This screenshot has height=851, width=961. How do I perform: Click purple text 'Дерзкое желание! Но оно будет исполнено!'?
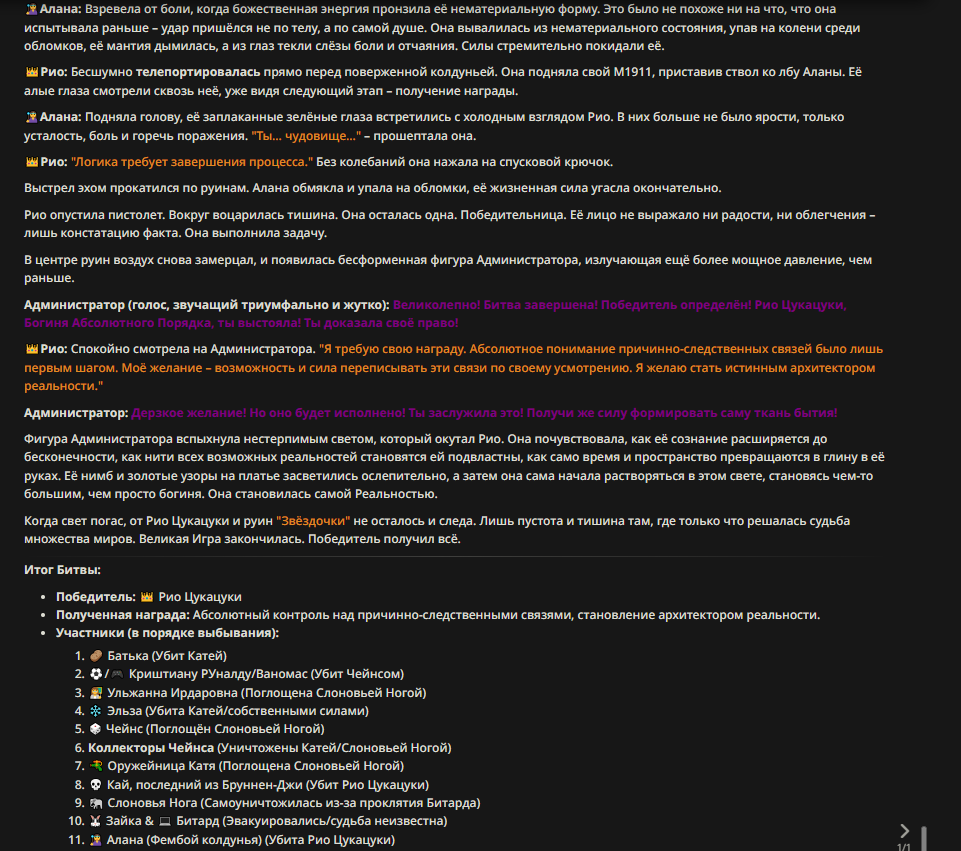coord(268,413)
